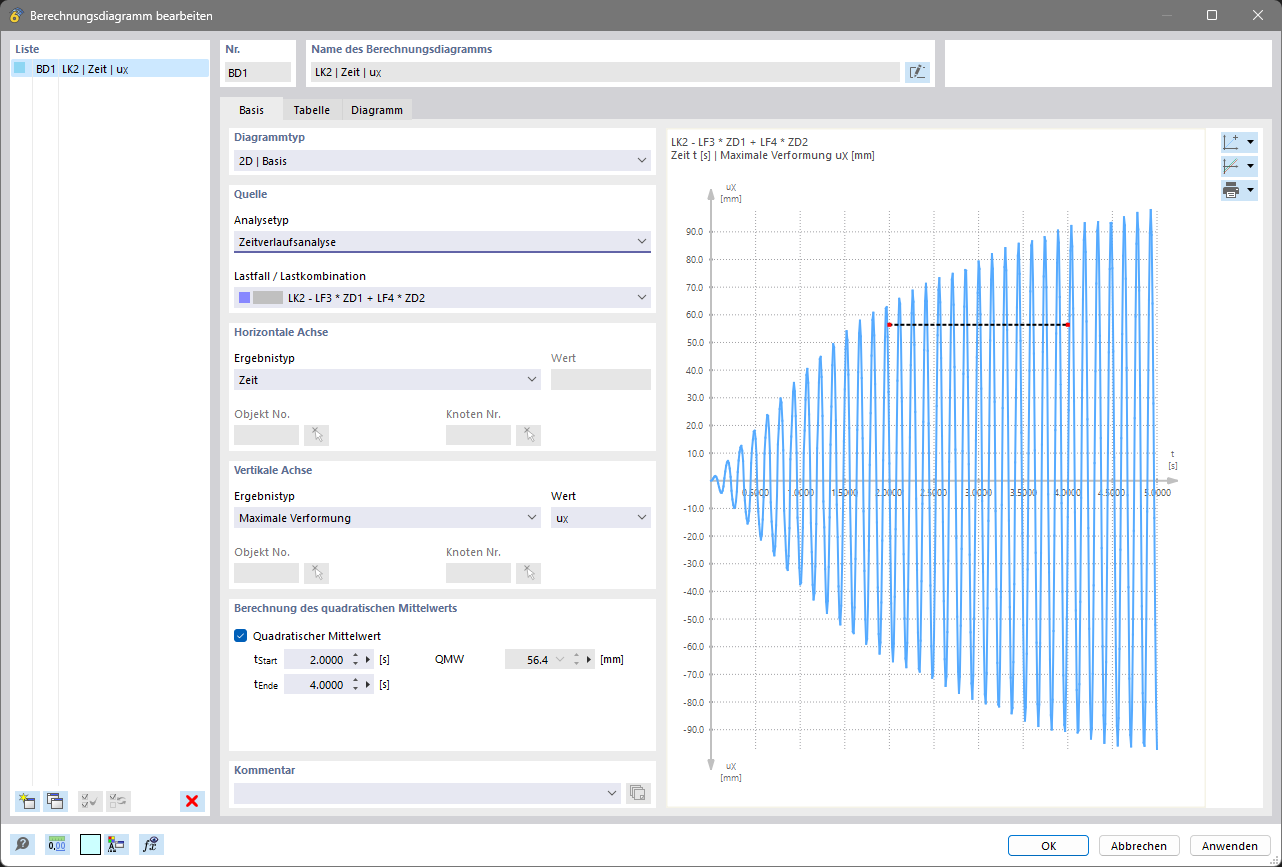
Task: Switch to the Diagramm tab
Action: [x=377, y=110]
